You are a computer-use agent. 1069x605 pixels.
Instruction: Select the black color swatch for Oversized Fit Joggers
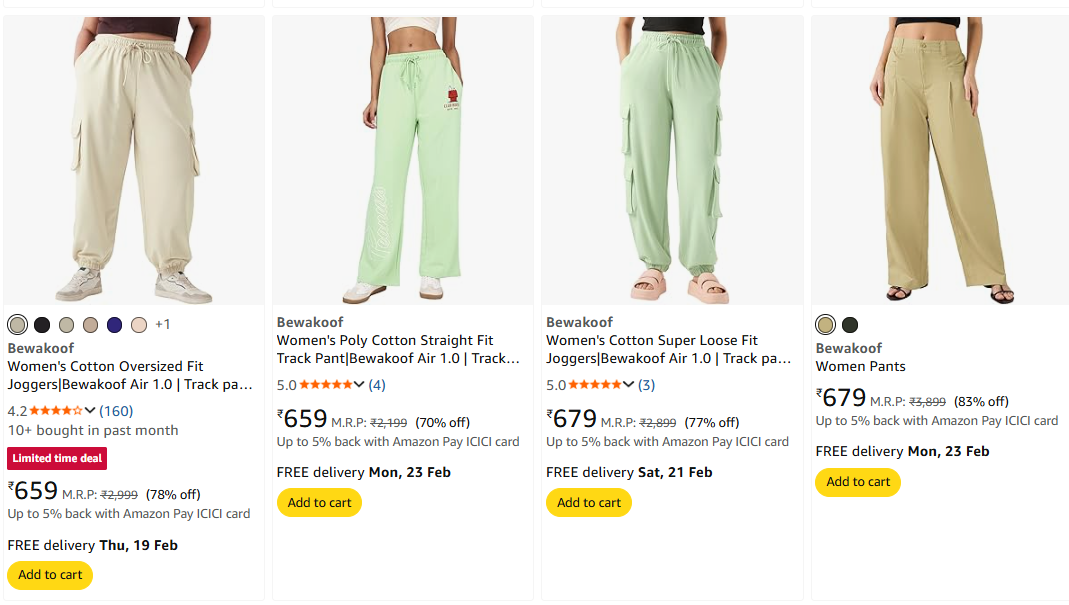pos(42,325)
